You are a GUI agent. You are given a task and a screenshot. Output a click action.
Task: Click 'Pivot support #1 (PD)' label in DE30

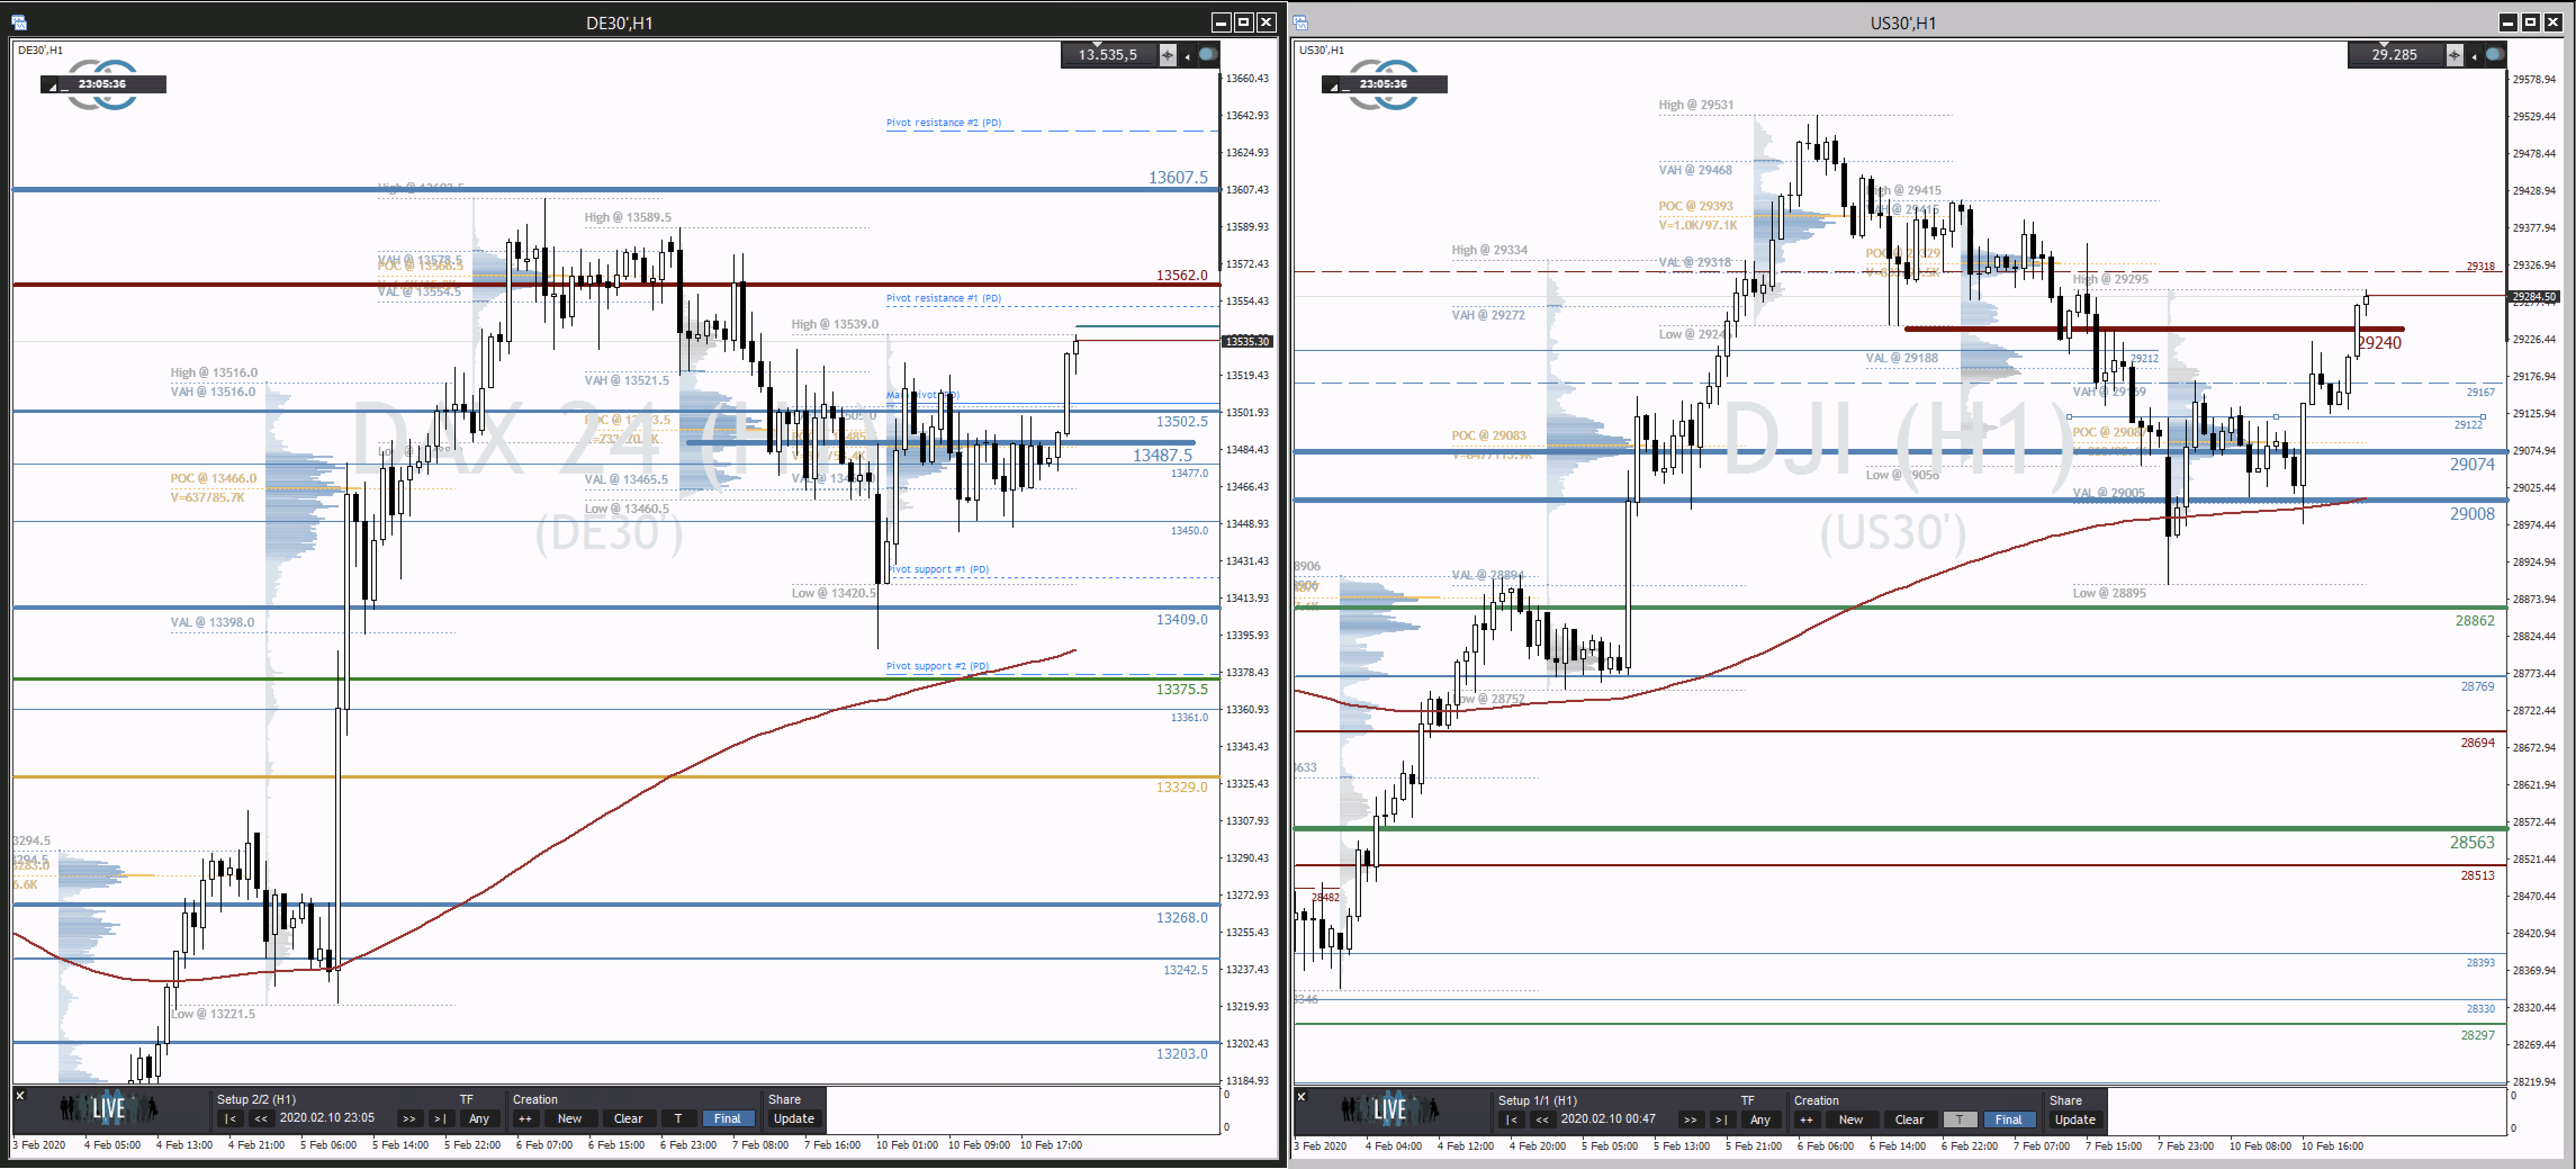[x=939, y=569]
